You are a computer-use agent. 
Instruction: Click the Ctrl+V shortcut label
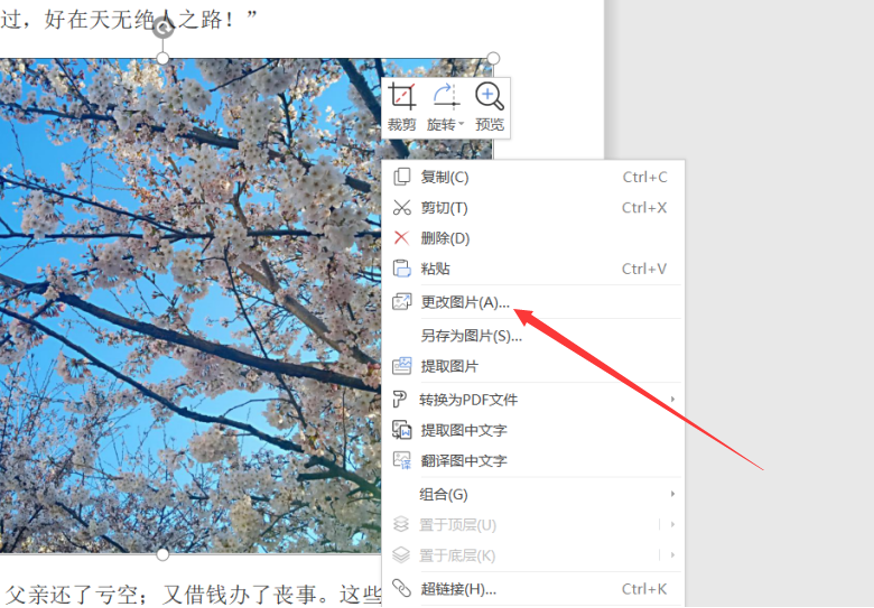644,269
